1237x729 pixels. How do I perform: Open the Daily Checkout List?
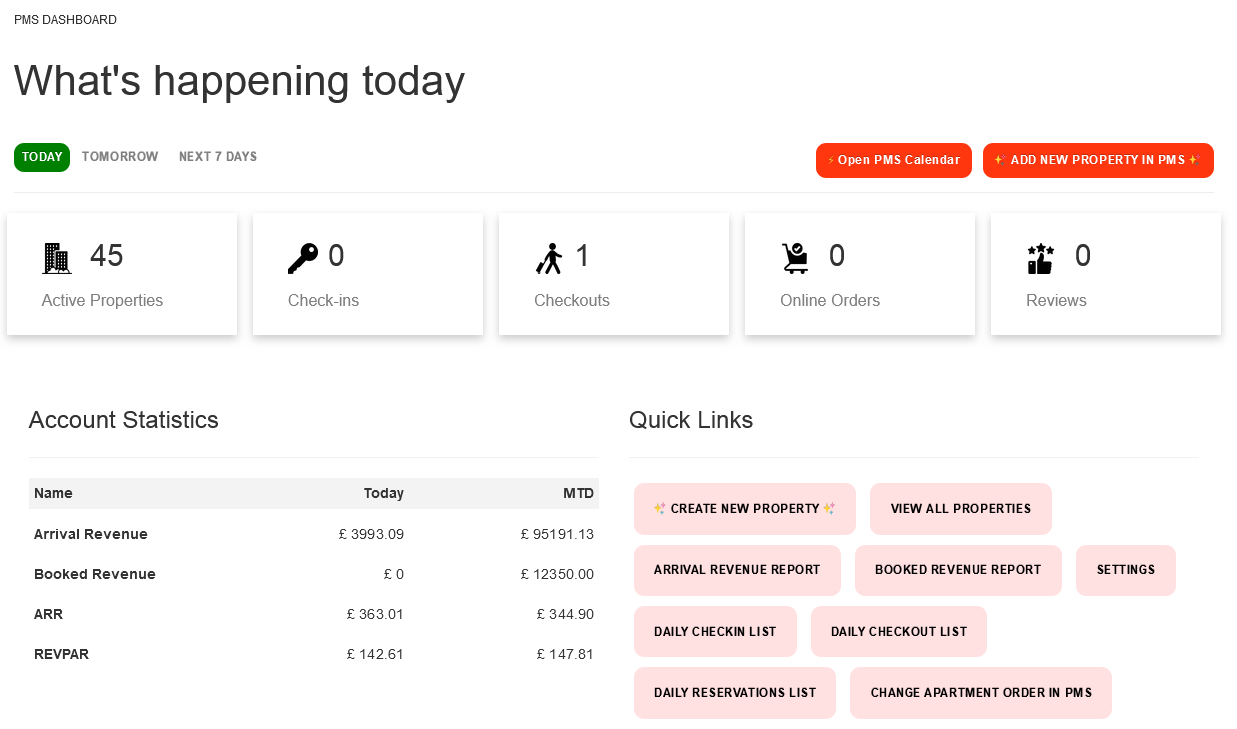(899, 632)
